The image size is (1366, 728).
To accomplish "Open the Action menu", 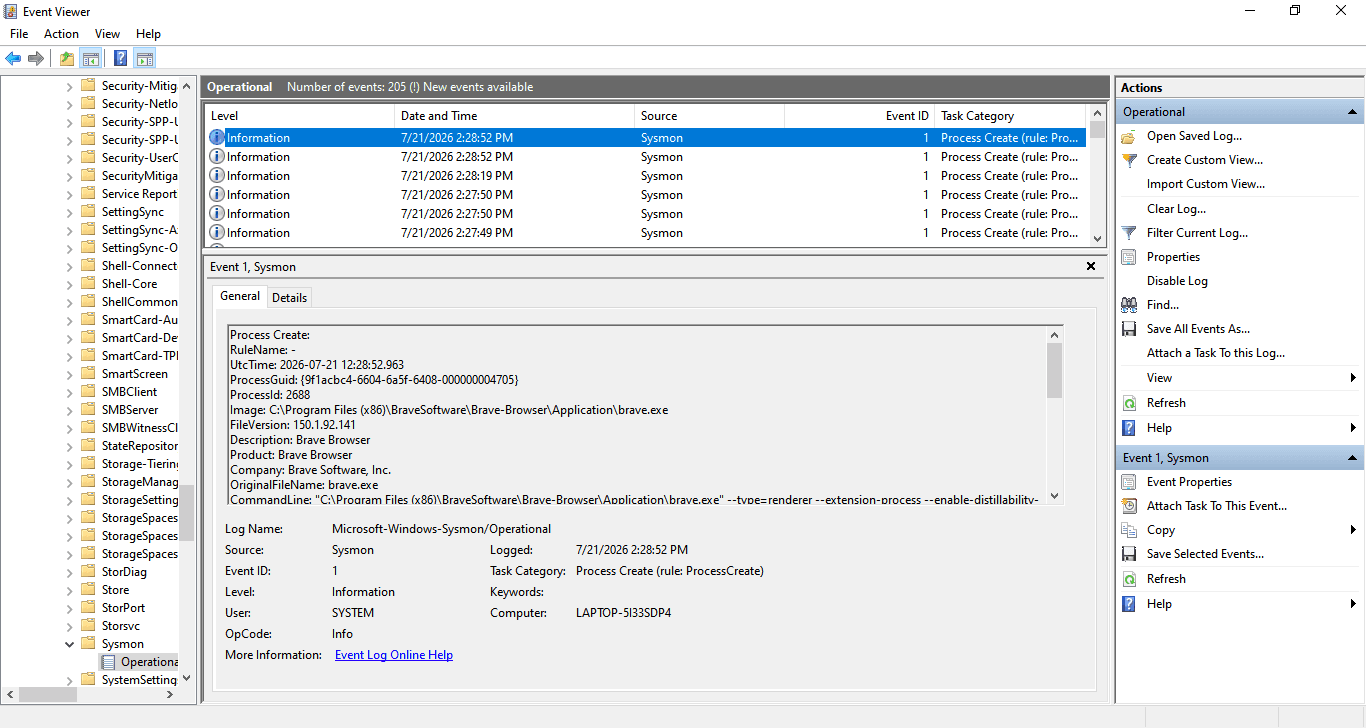I will point(61,34).
